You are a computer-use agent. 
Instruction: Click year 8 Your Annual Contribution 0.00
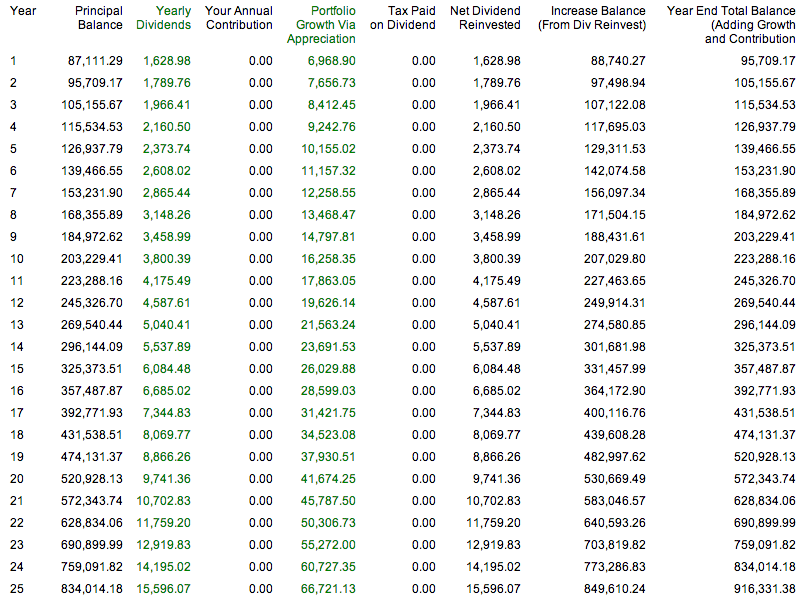(261, 214)
